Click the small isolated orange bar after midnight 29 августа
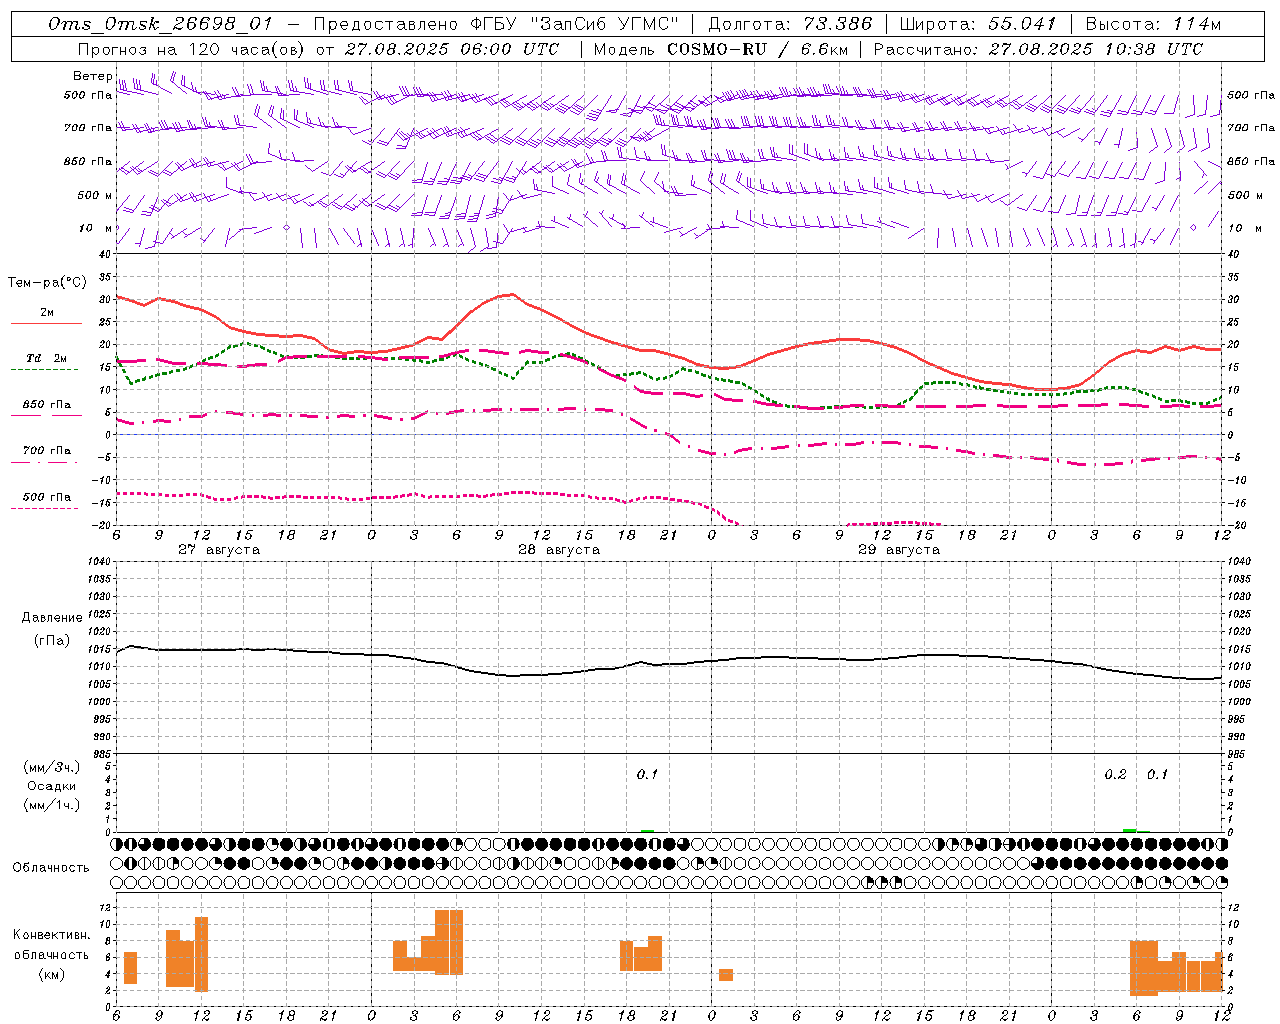Image resolution: width=1280 pixels, height=1024 pixels. click(726, 975)
